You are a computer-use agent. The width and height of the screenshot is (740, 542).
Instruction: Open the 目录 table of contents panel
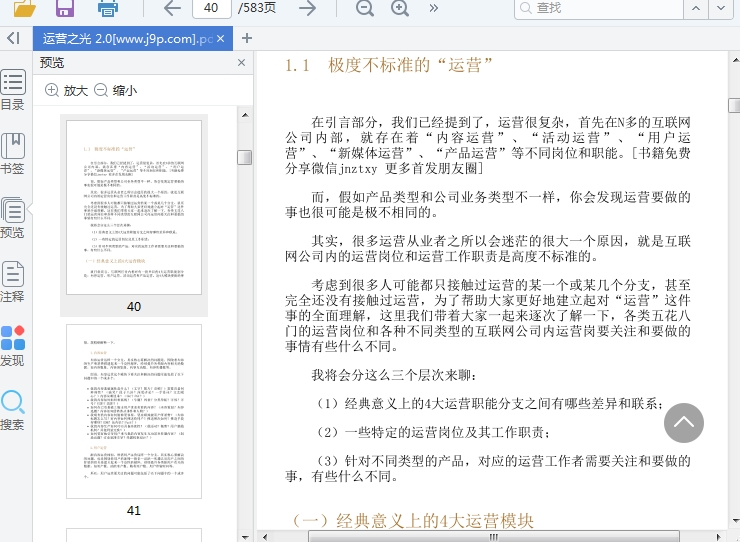[x=13, y=90]
